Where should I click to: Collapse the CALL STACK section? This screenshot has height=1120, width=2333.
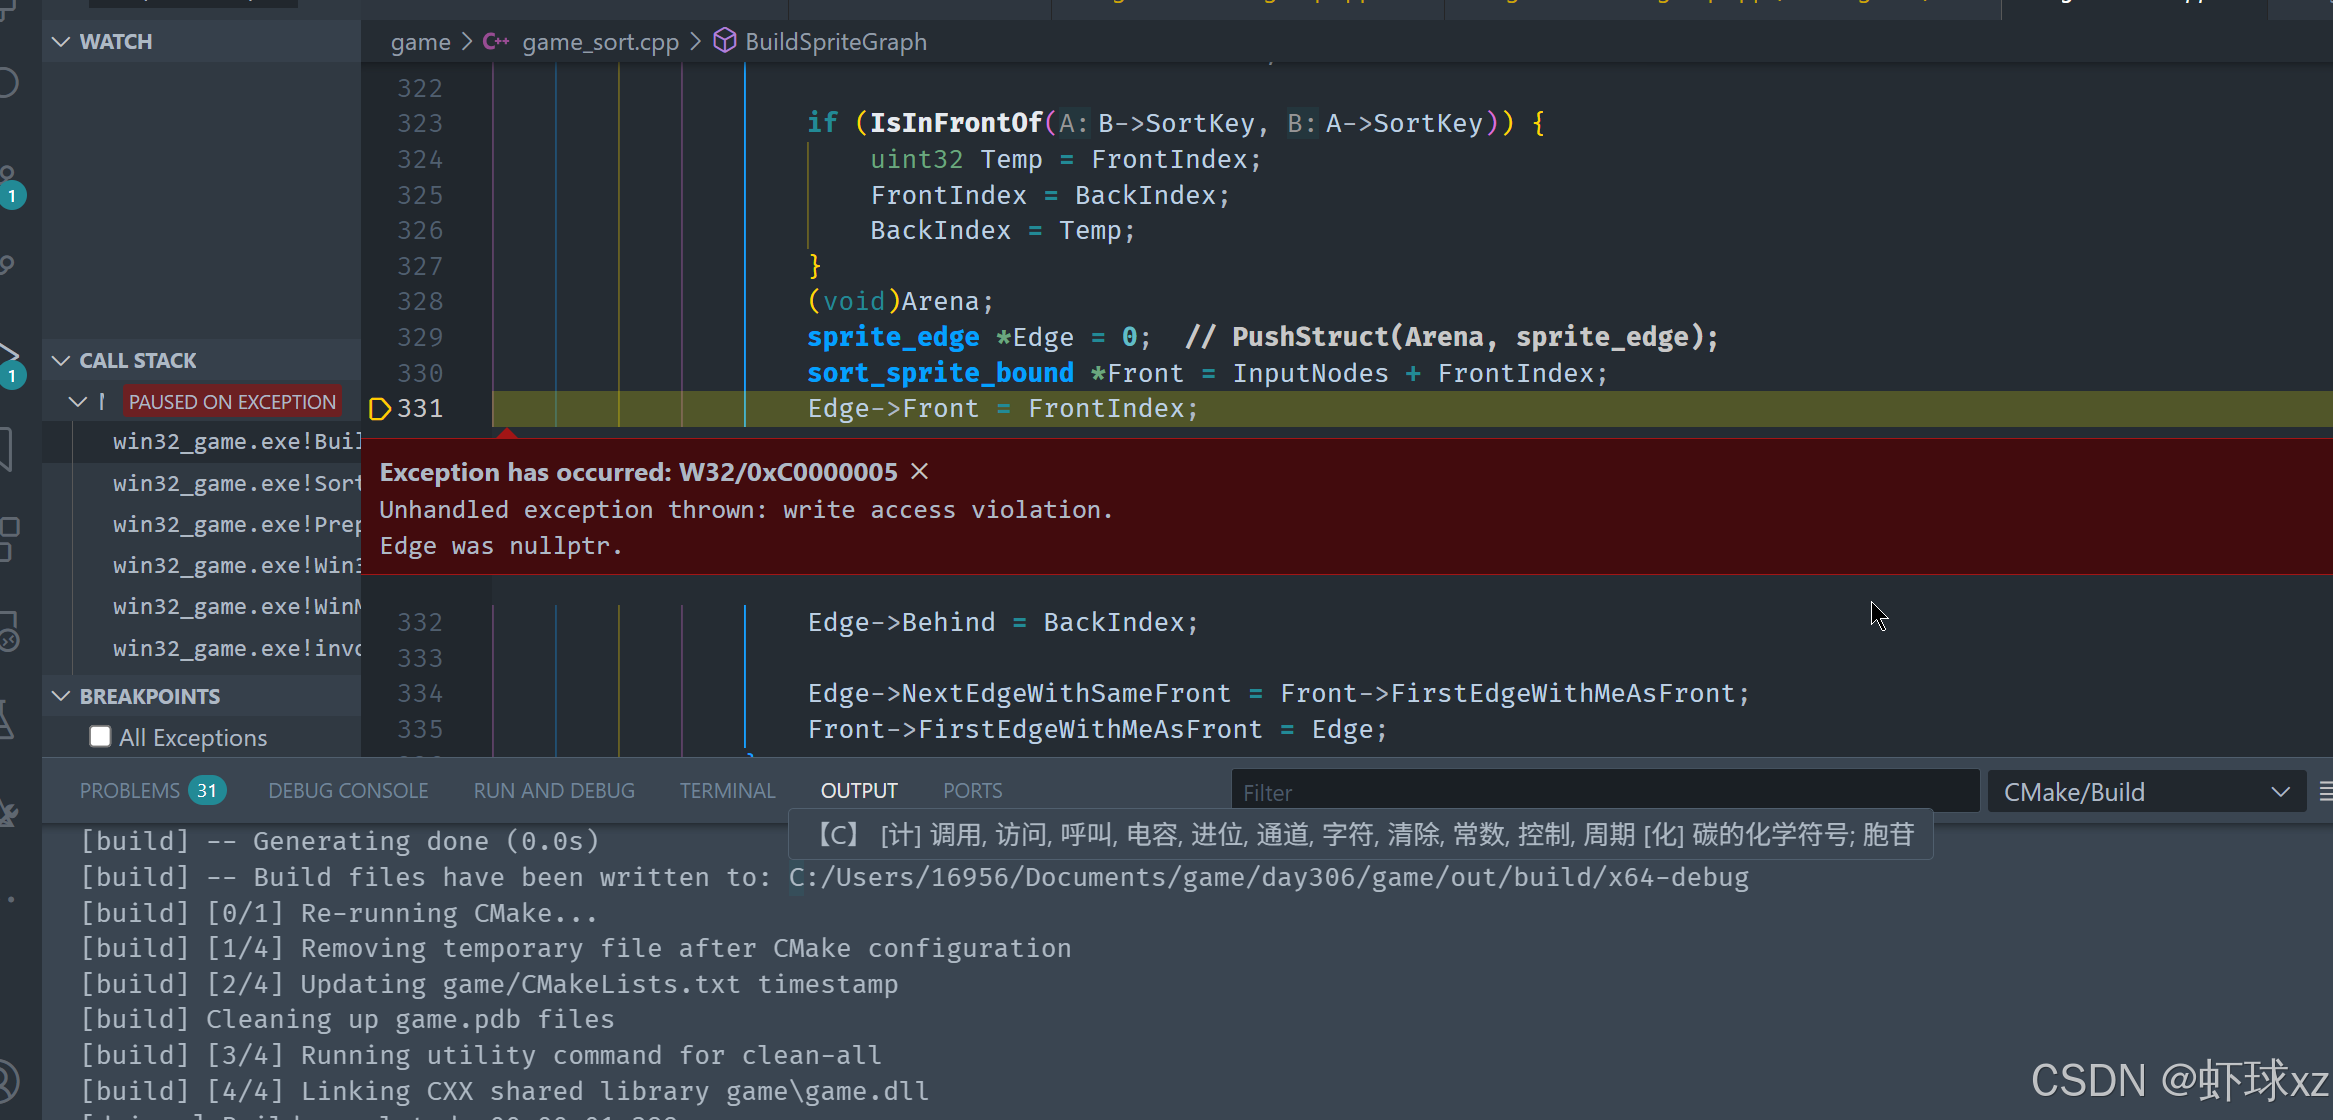pyautogui.click(x=62, y=361)
